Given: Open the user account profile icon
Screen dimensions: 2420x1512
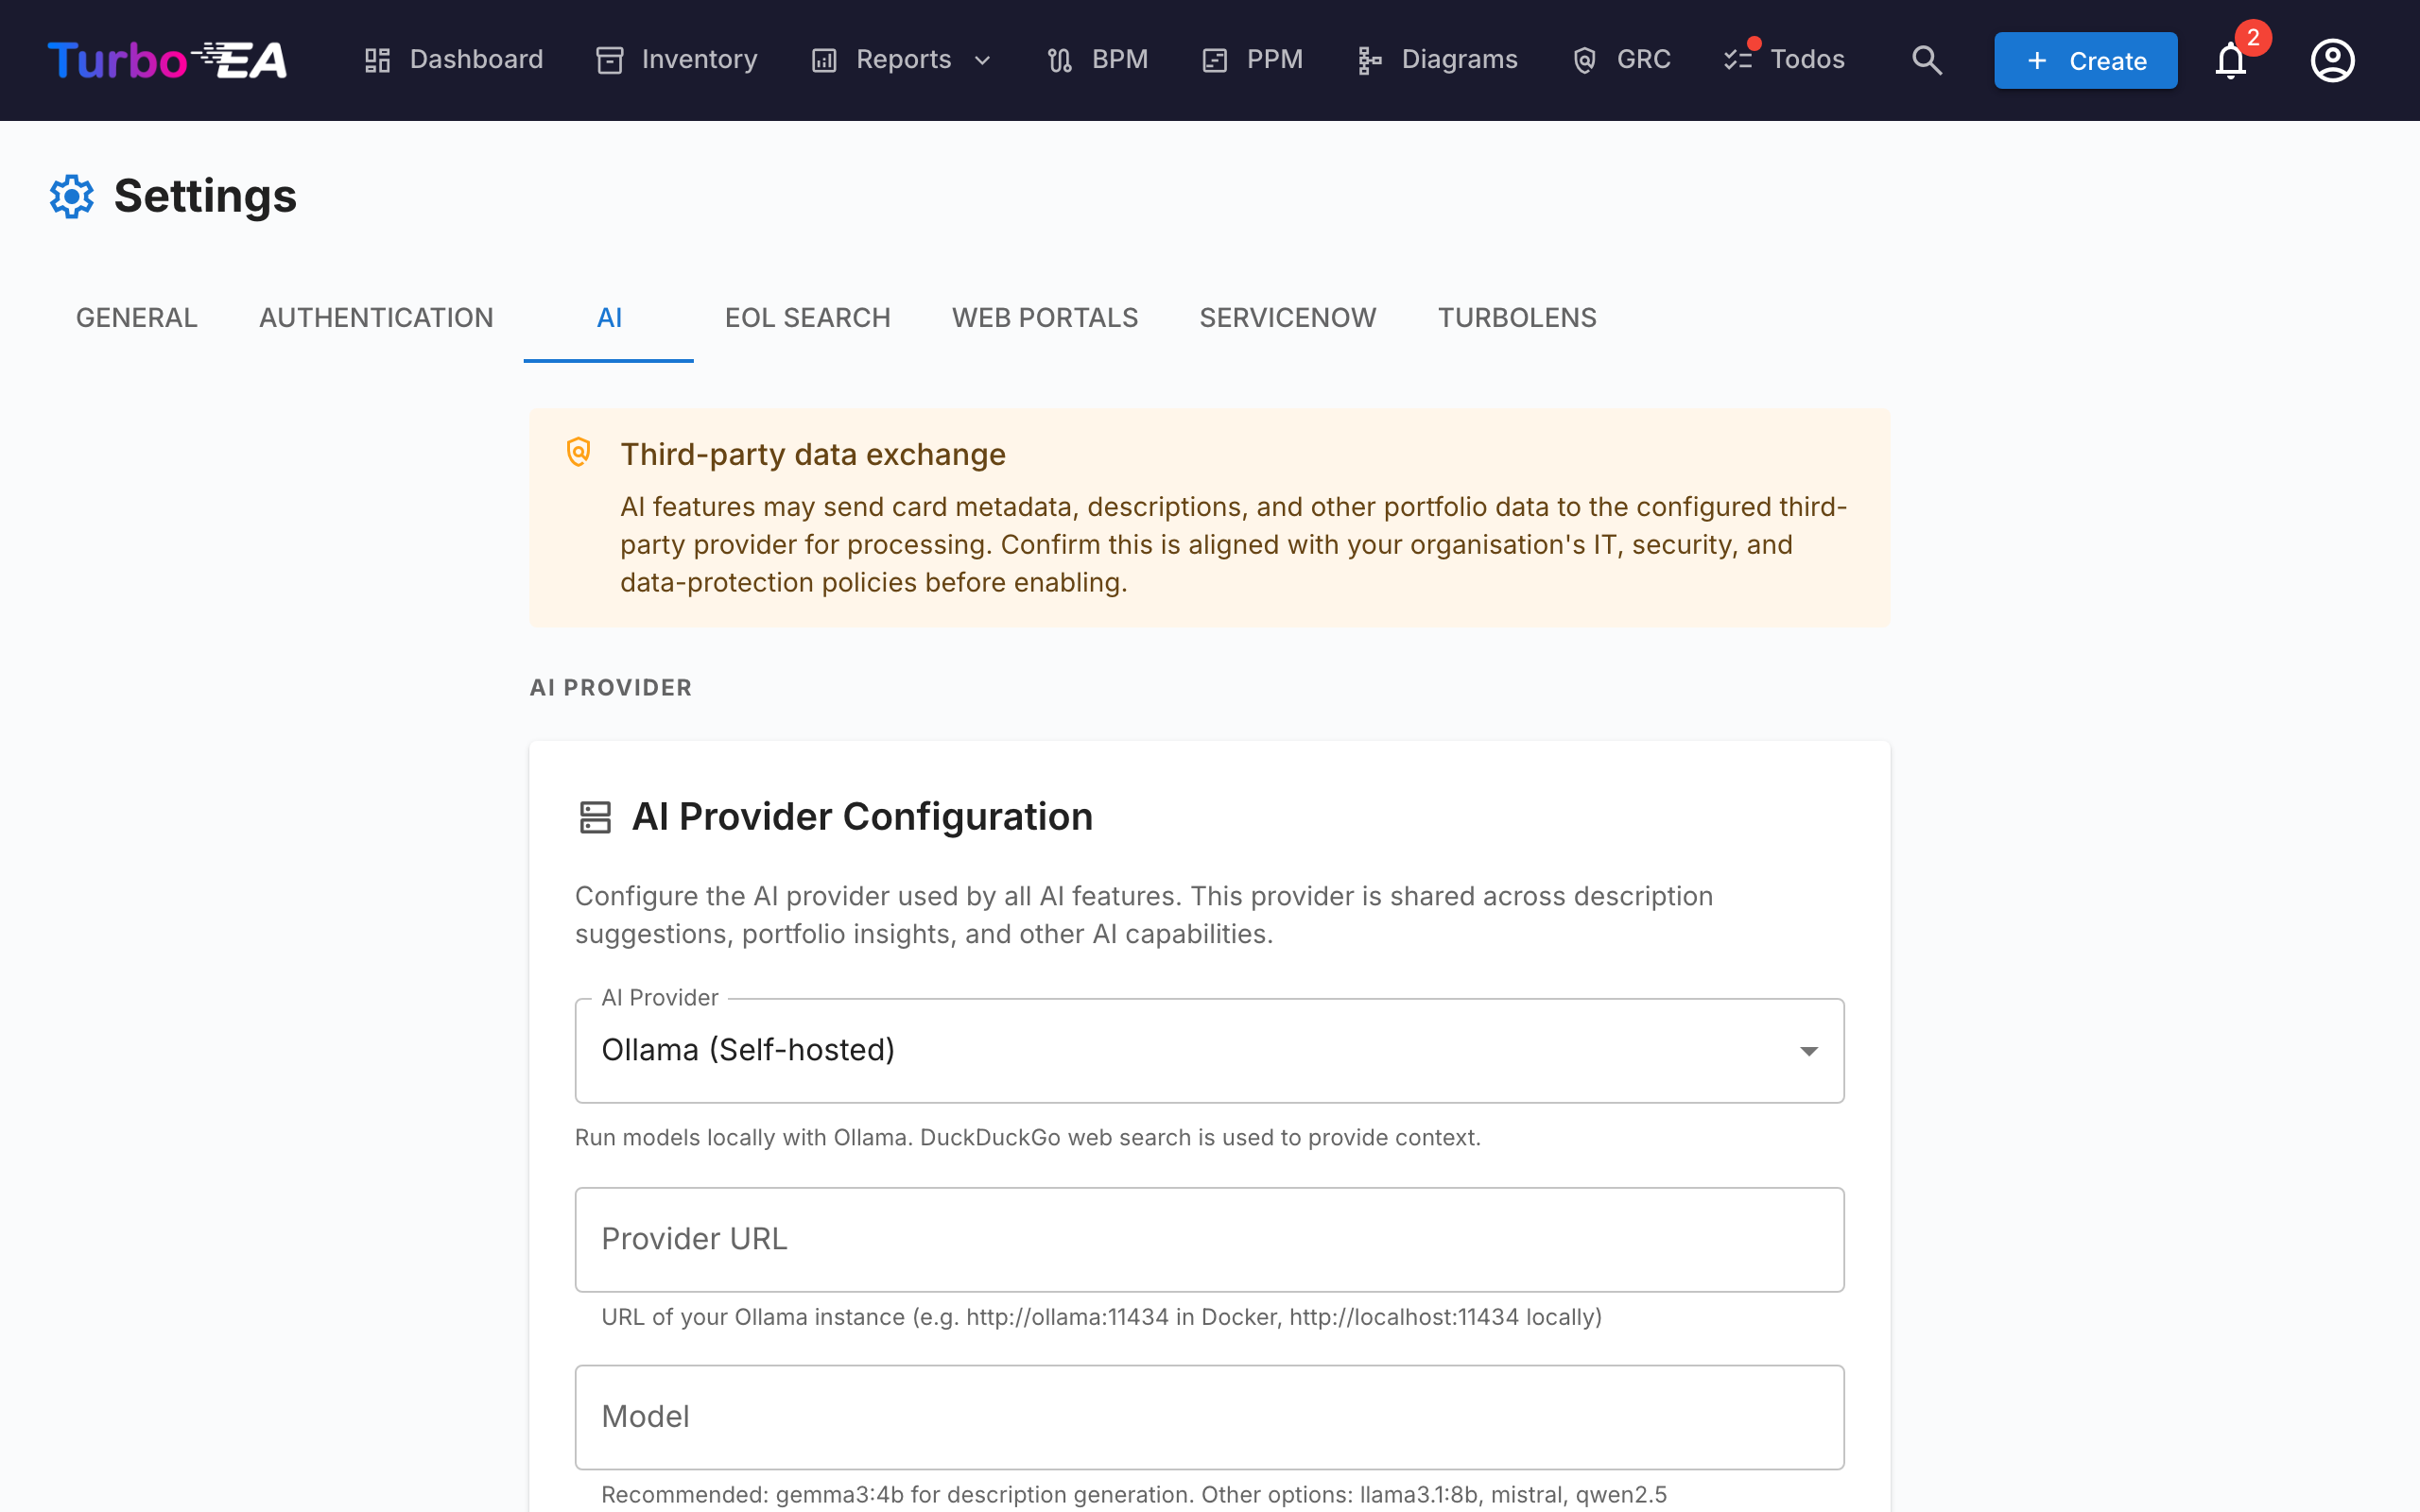Looking at the screenshot, I should click(2332, 60).
